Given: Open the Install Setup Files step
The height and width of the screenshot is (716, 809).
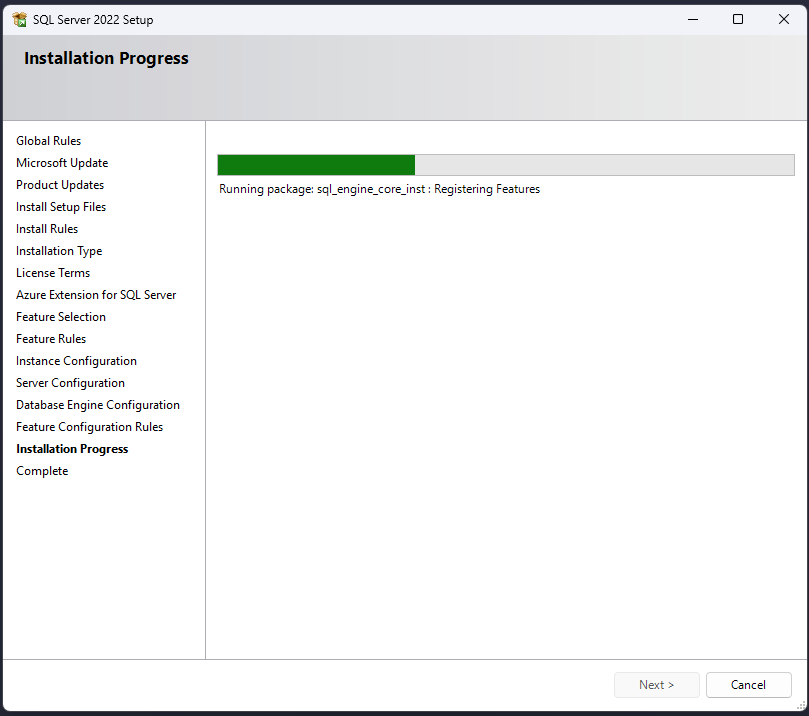Looking at the screenshot, I should [61, 207].
